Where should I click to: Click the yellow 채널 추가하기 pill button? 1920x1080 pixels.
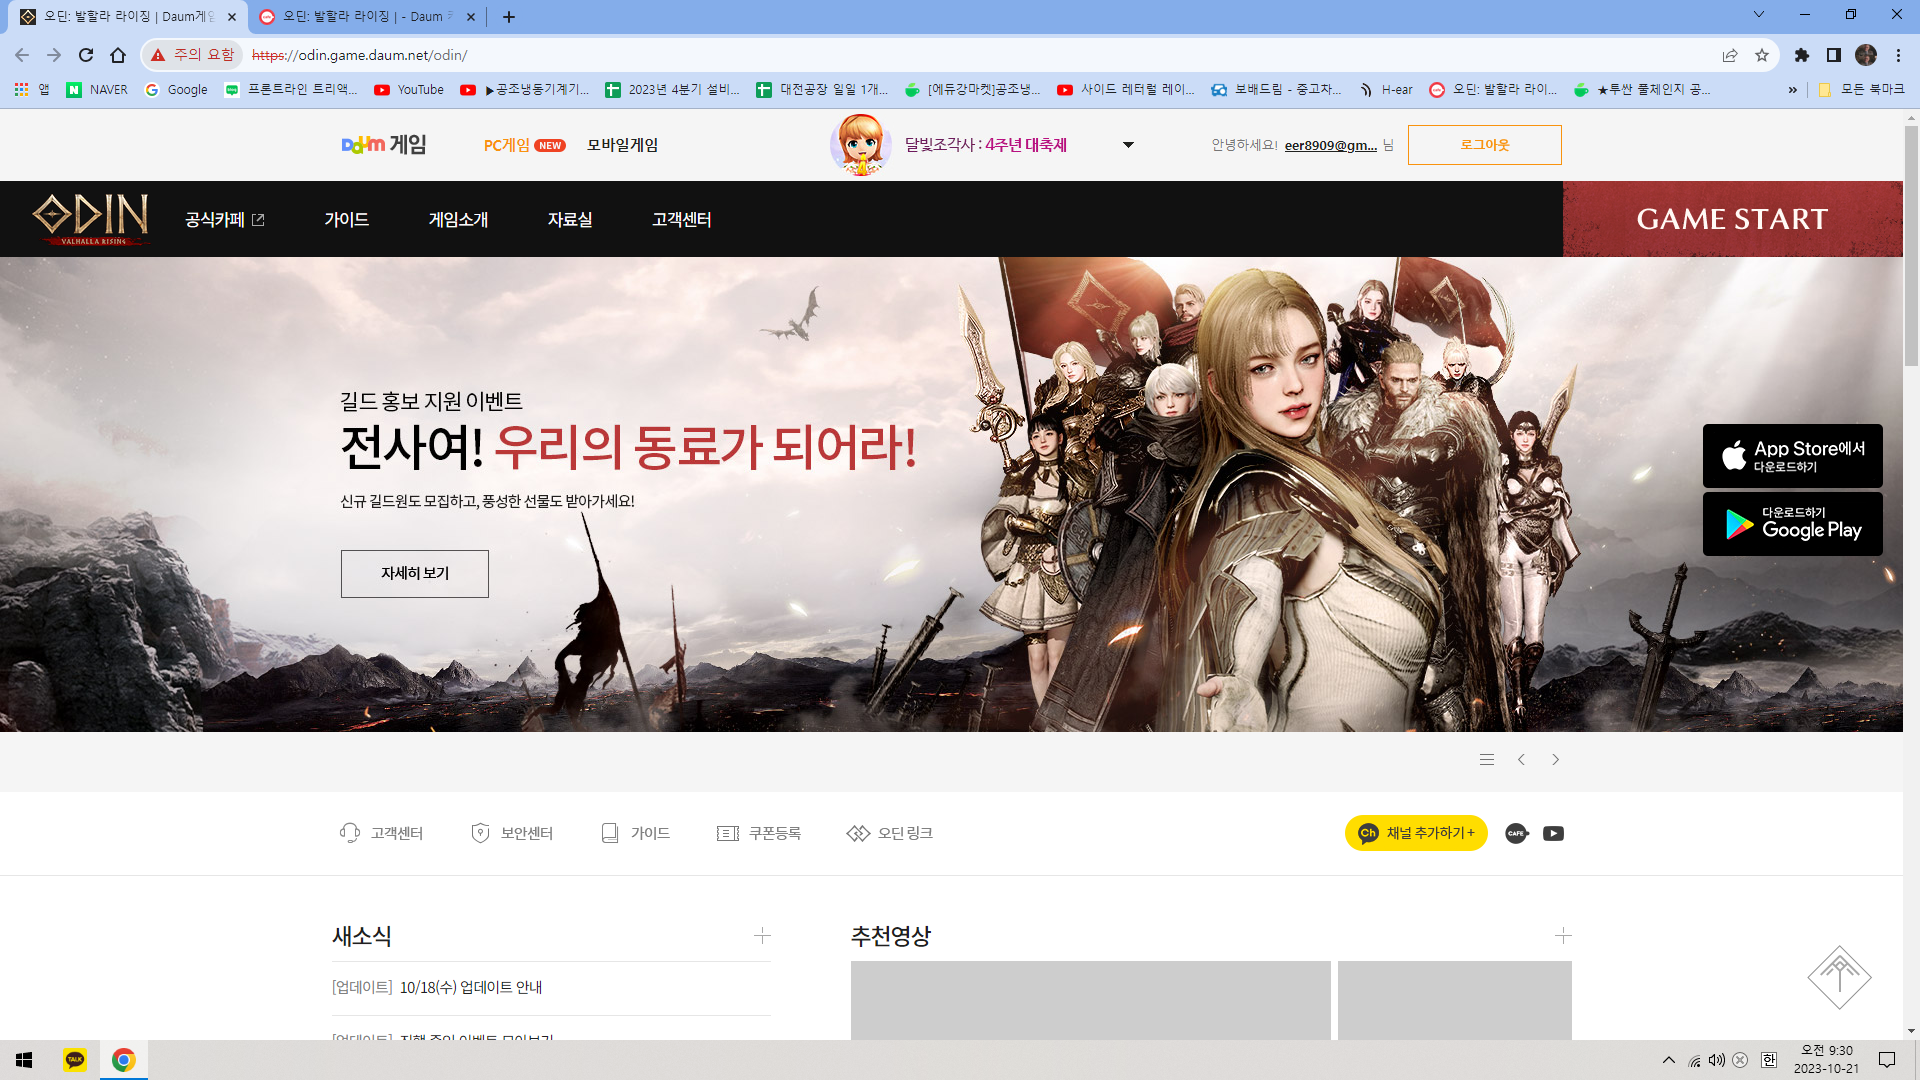(1416, 833)
